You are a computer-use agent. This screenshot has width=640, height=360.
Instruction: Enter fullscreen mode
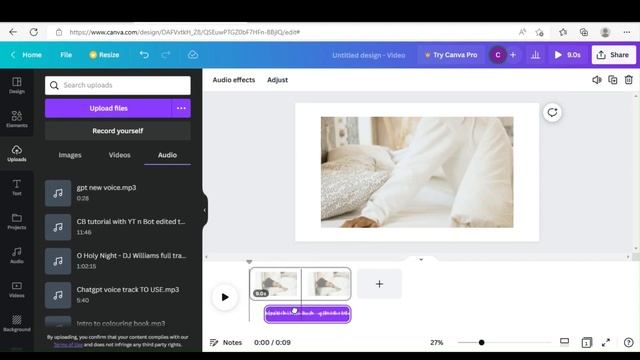pyautogui.click(x=606, y=342)
